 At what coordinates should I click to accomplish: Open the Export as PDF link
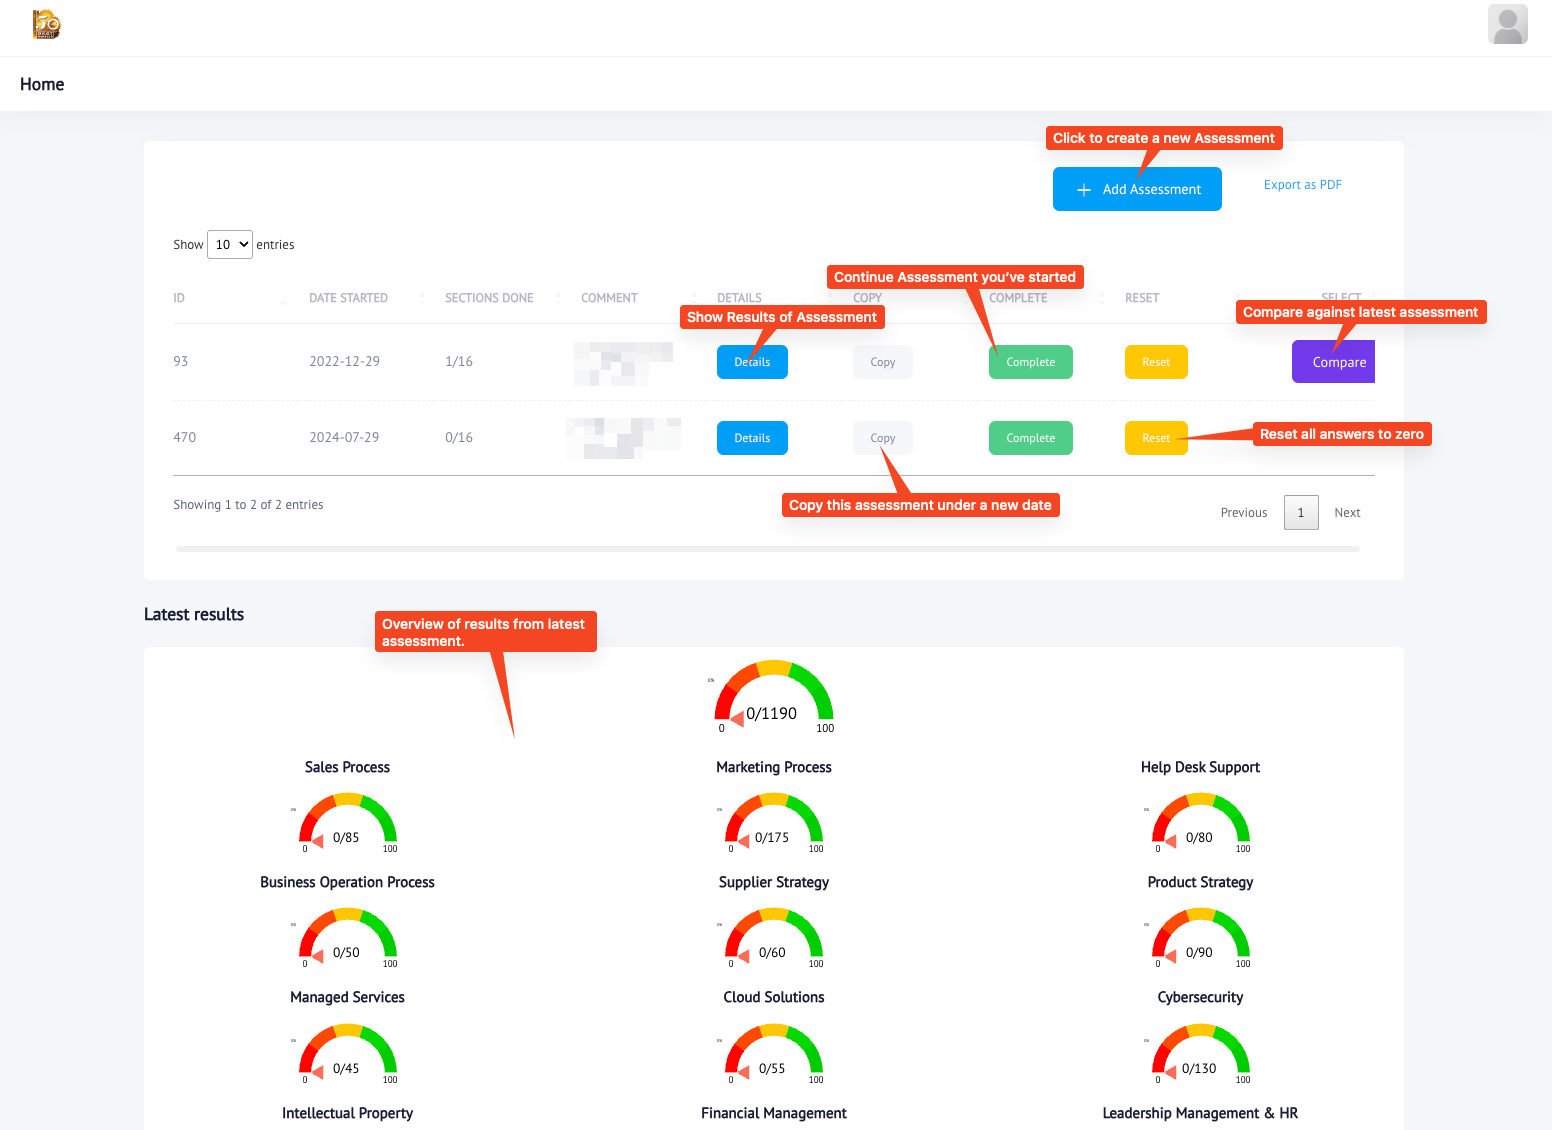1302,185
